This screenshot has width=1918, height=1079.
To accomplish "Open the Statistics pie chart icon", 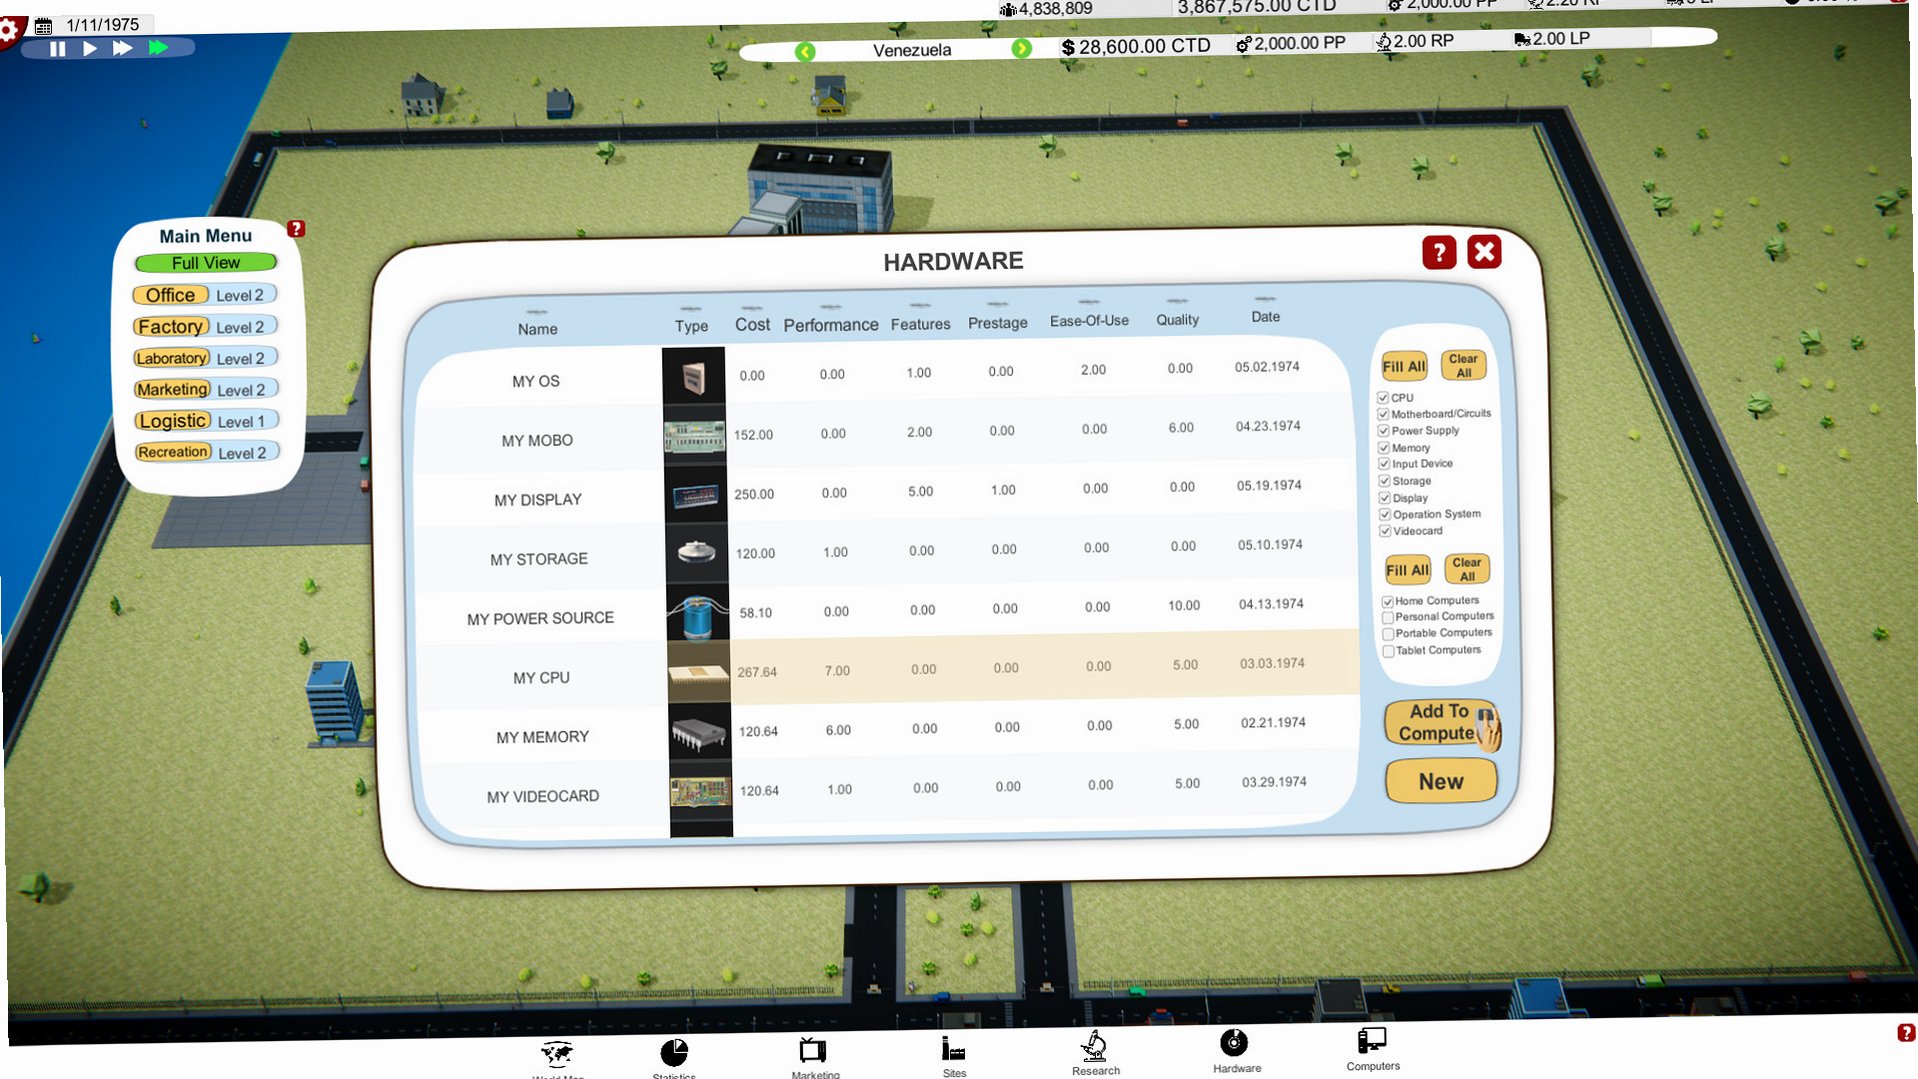I will 674,1052.
